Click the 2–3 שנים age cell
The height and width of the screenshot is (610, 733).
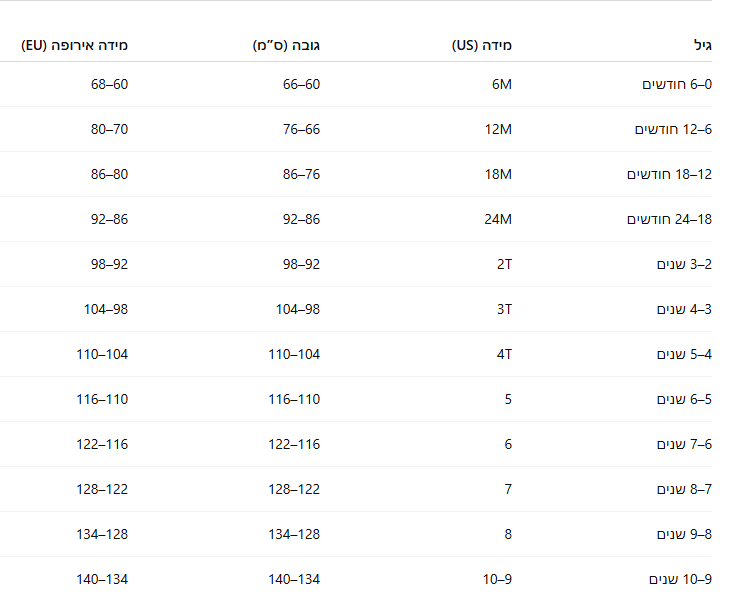click(684, 264)
